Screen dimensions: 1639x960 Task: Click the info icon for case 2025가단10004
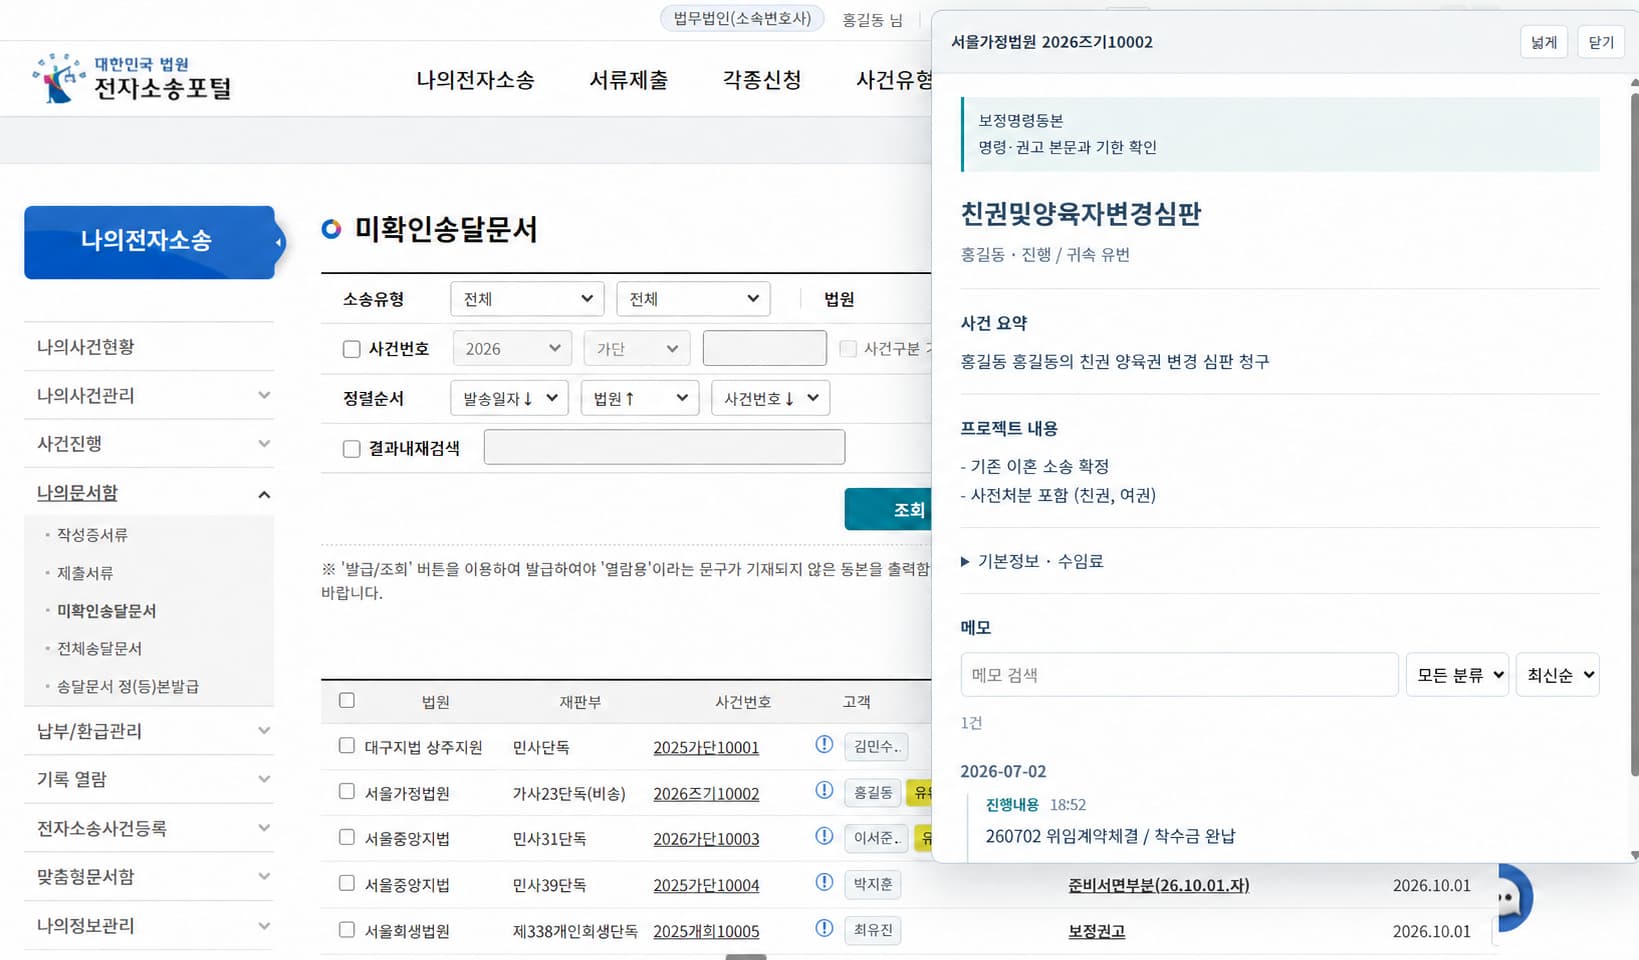point(824,882)
